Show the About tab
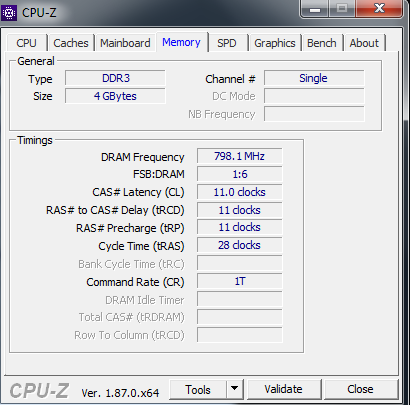This screenshot has width=410, height=405. click(364, 43)
